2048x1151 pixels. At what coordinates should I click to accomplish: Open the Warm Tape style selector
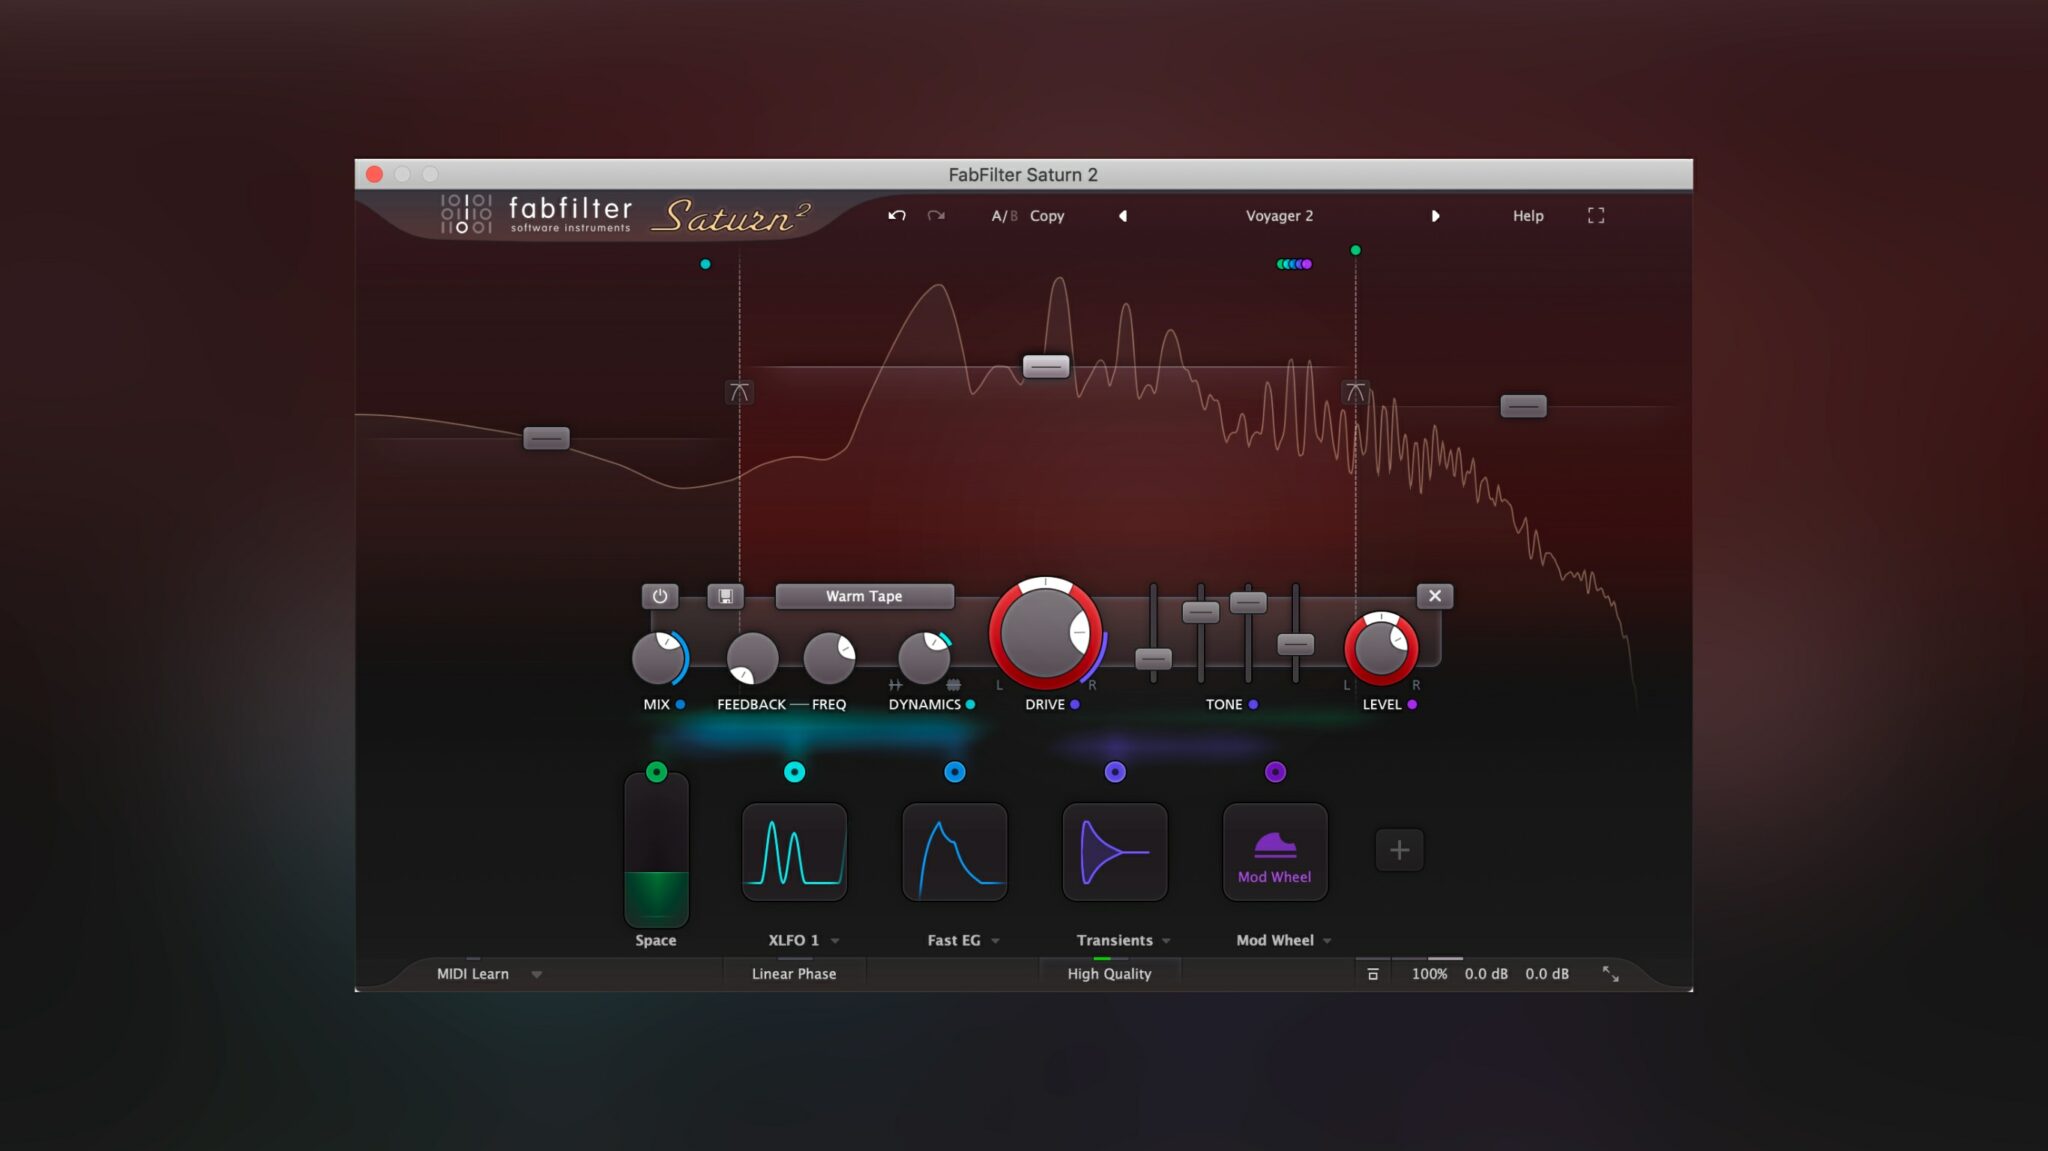[864, 596]
